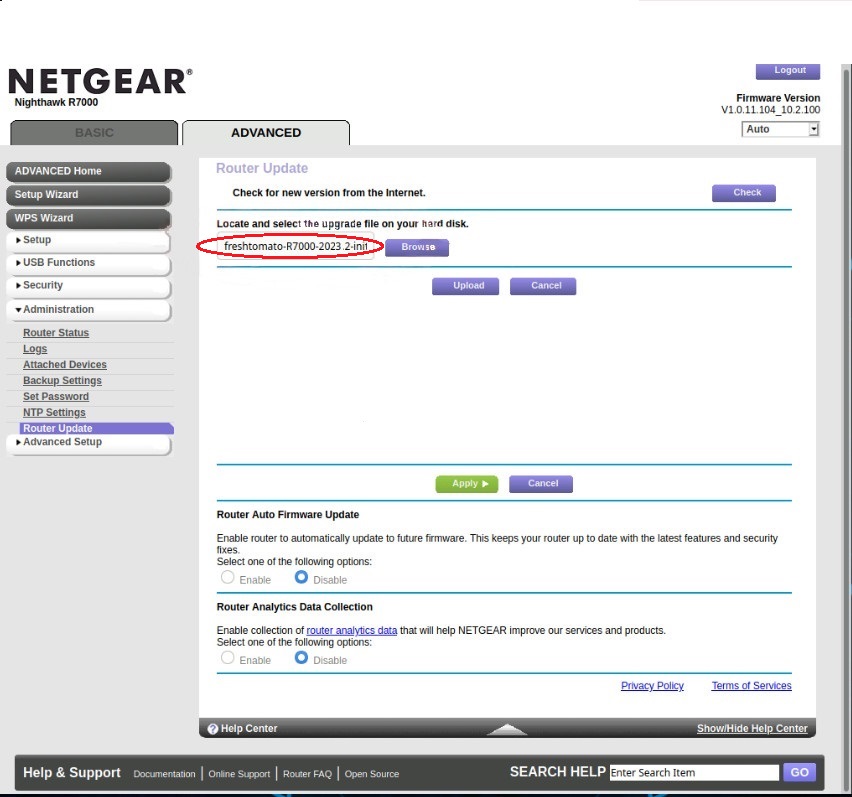
Task: Open ADVANCED Home
Action: (x=88, y=172)
